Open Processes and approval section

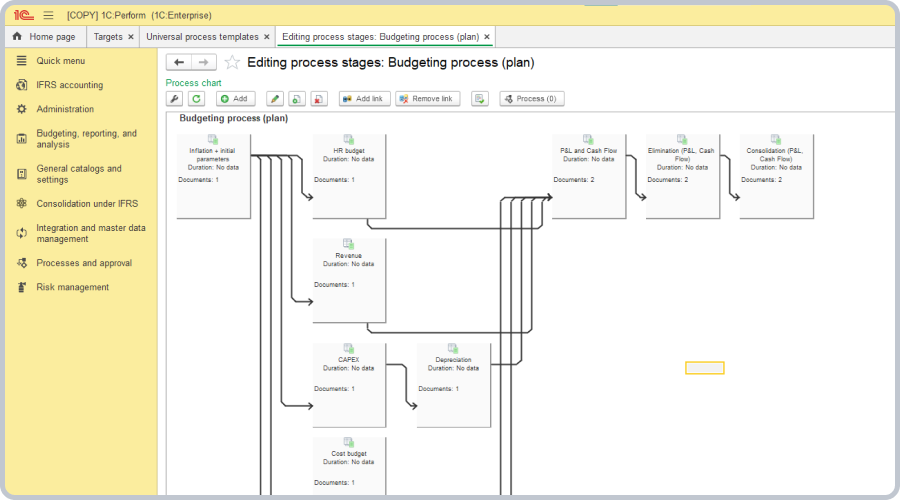(x=83, y=263)
